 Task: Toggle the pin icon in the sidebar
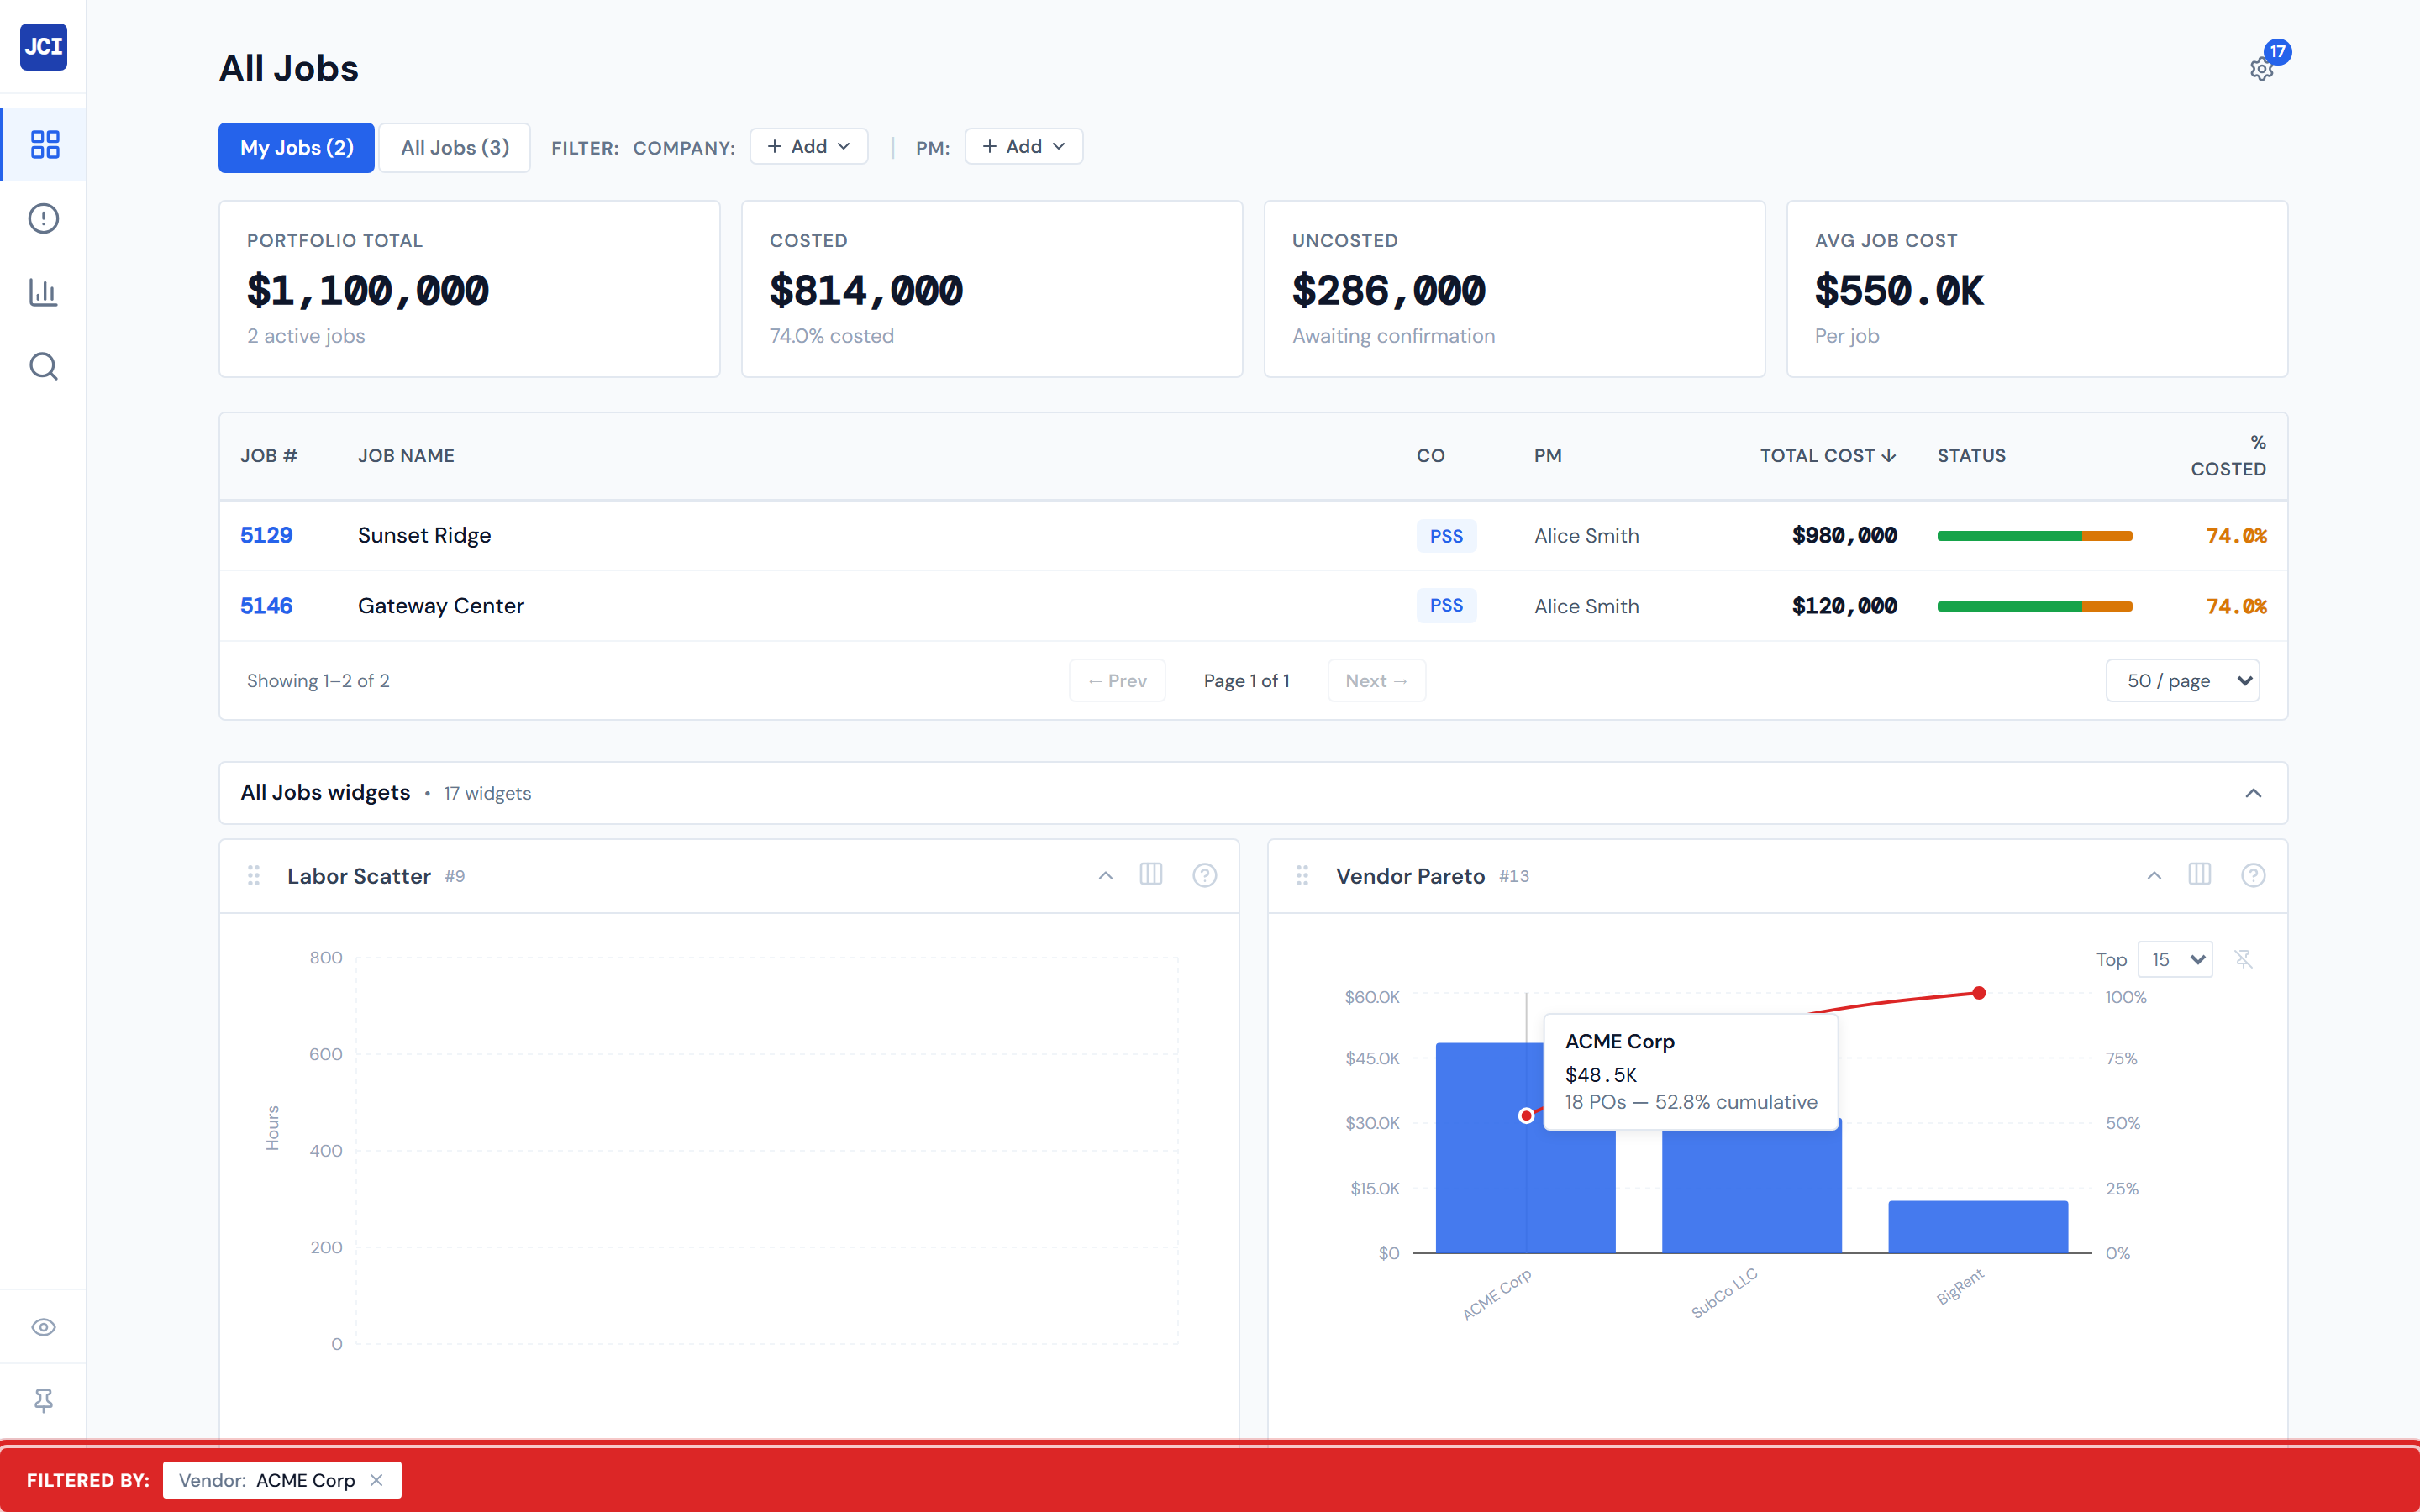[x=44, y=1400]
